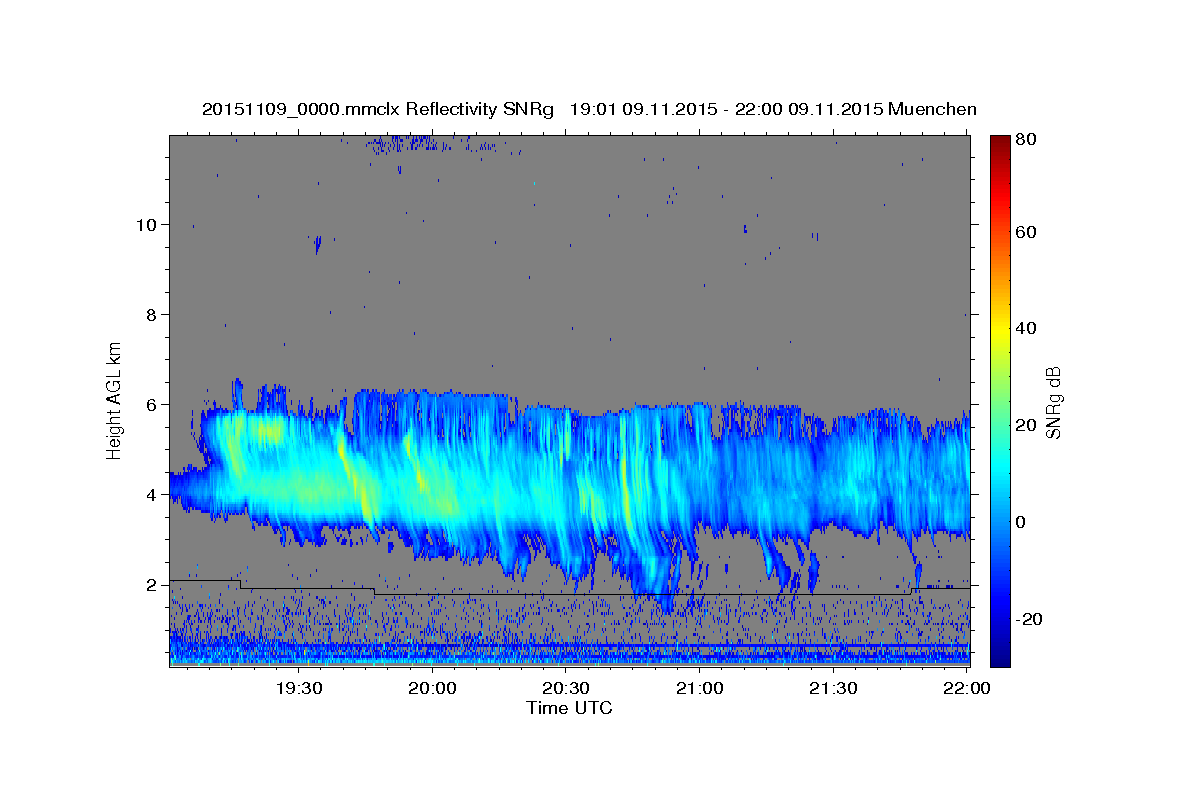Screen dimensions: 1200x800
Task: Click the 22:00 time tick label
Action: tap(967, 688)
